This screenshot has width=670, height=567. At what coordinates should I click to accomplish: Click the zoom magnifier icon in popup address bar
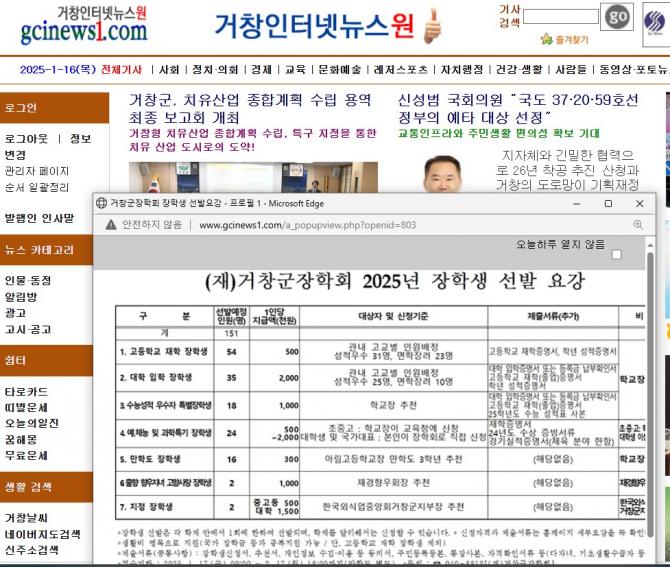click(638, 225)
